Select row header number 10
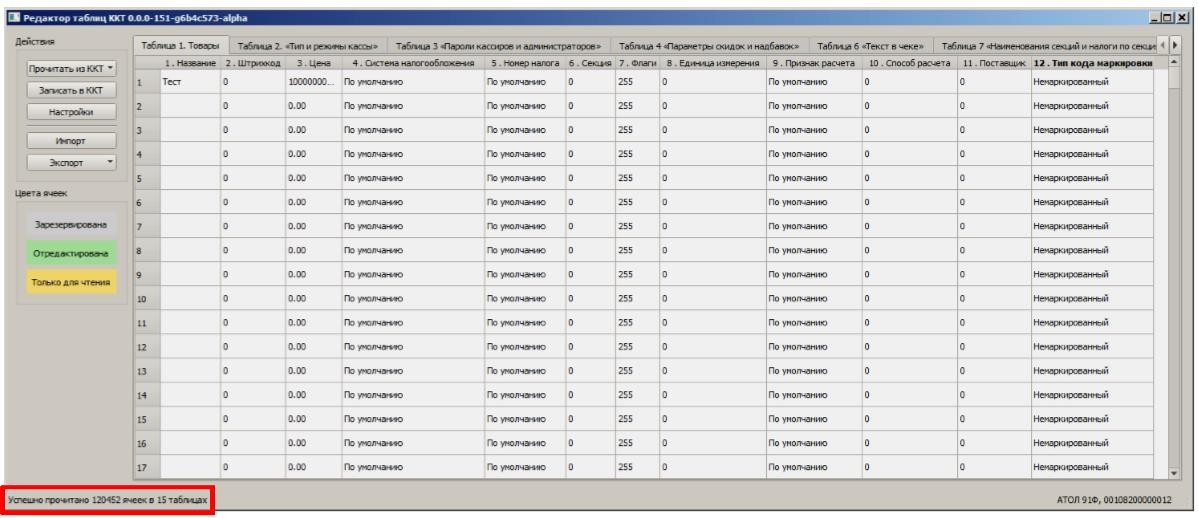The image size is (1198, 518). [145, 299]
